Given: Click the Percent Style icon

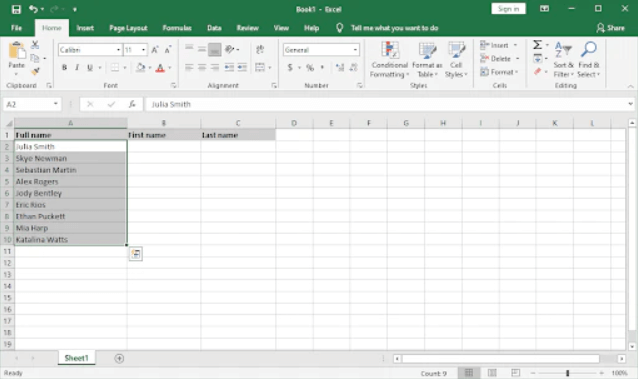Looking at the screenshot, I should pyautogui.click(x=310, y=68).
